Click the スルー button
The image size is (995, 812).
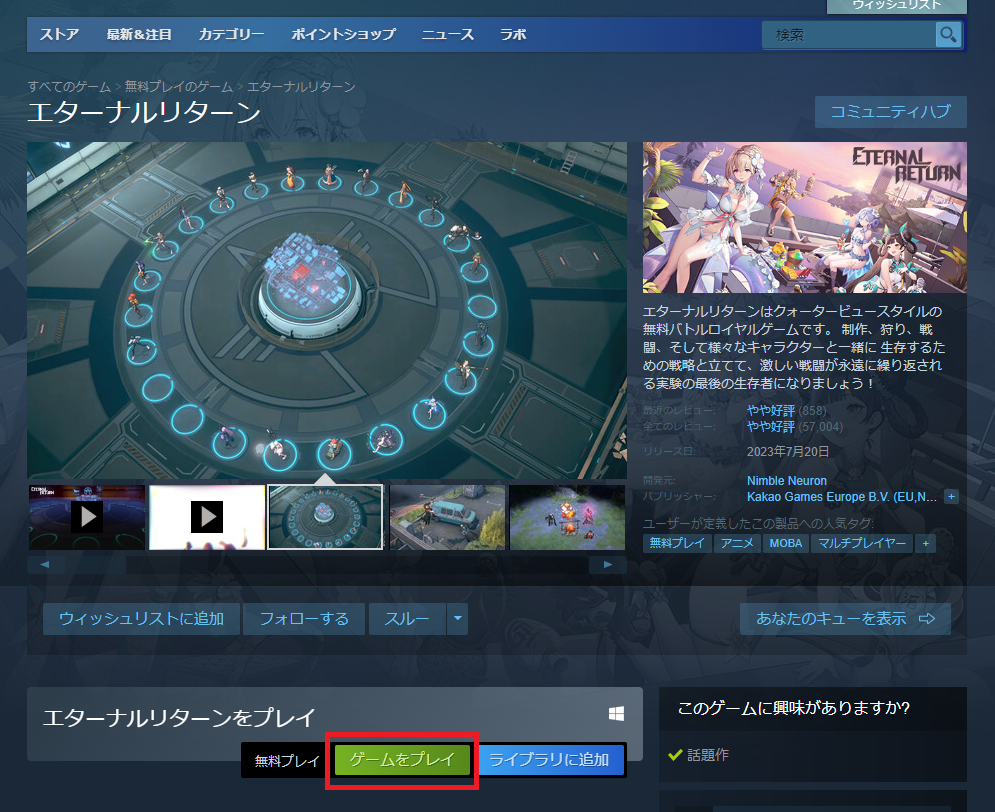407,619
